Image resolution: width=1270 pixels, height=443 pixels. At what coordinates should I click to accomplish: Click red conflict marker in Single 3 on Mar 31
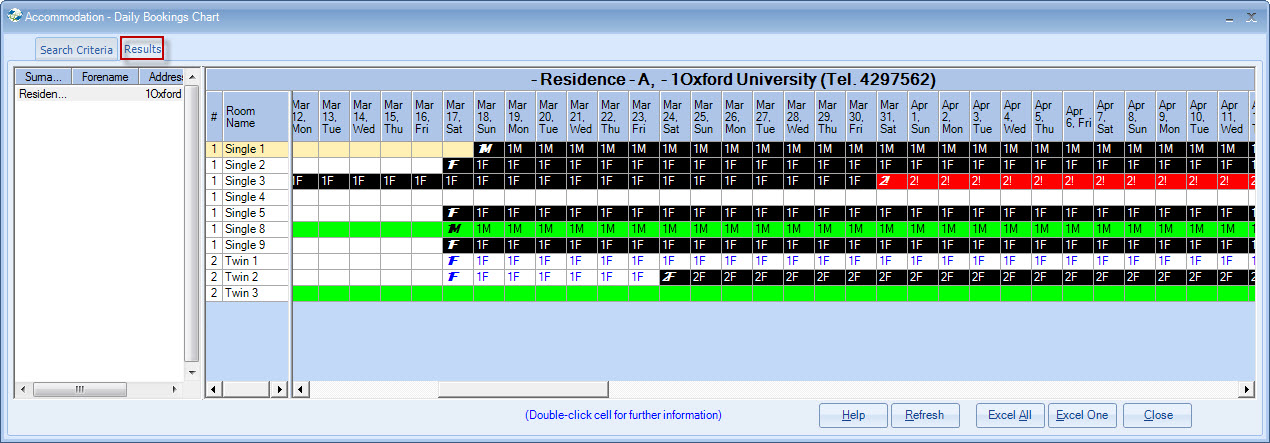[x=885, y=181]
